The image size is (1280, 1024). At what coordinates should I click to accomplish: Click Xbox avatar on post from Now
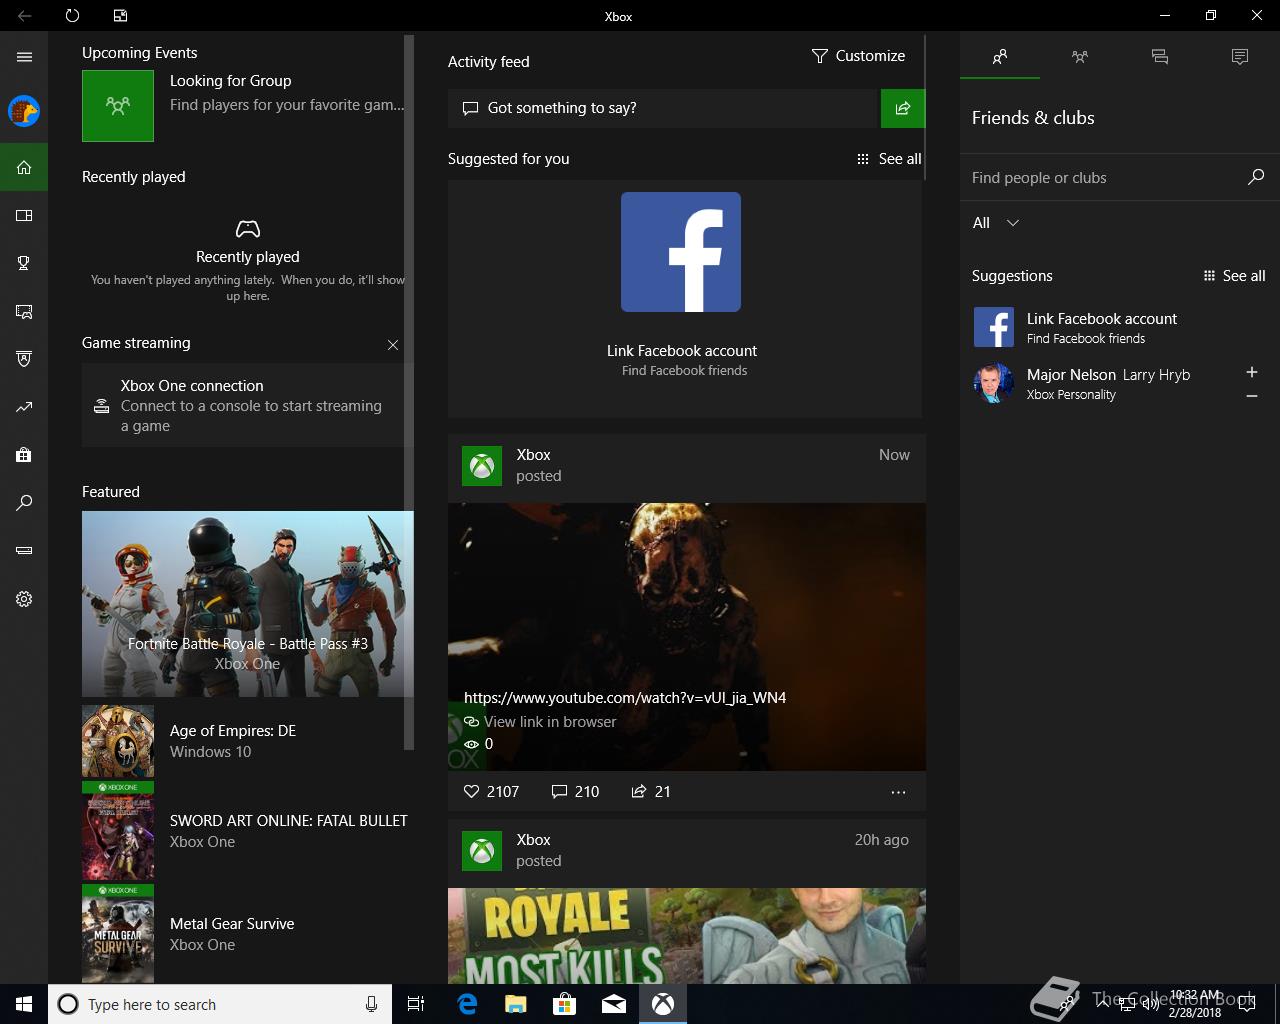(x=482, y=466)
